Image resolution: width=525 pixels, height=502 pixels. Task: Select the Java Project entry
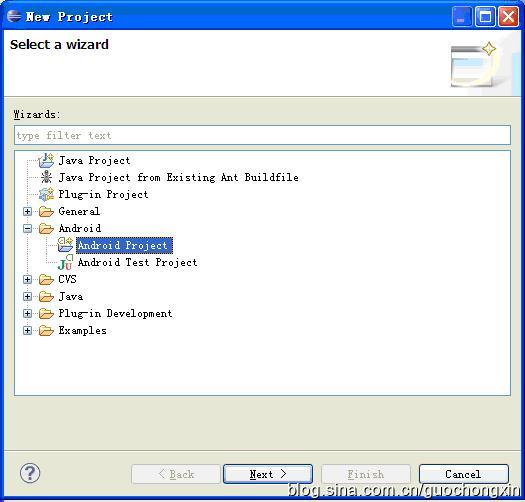click(x=94, y=161)
